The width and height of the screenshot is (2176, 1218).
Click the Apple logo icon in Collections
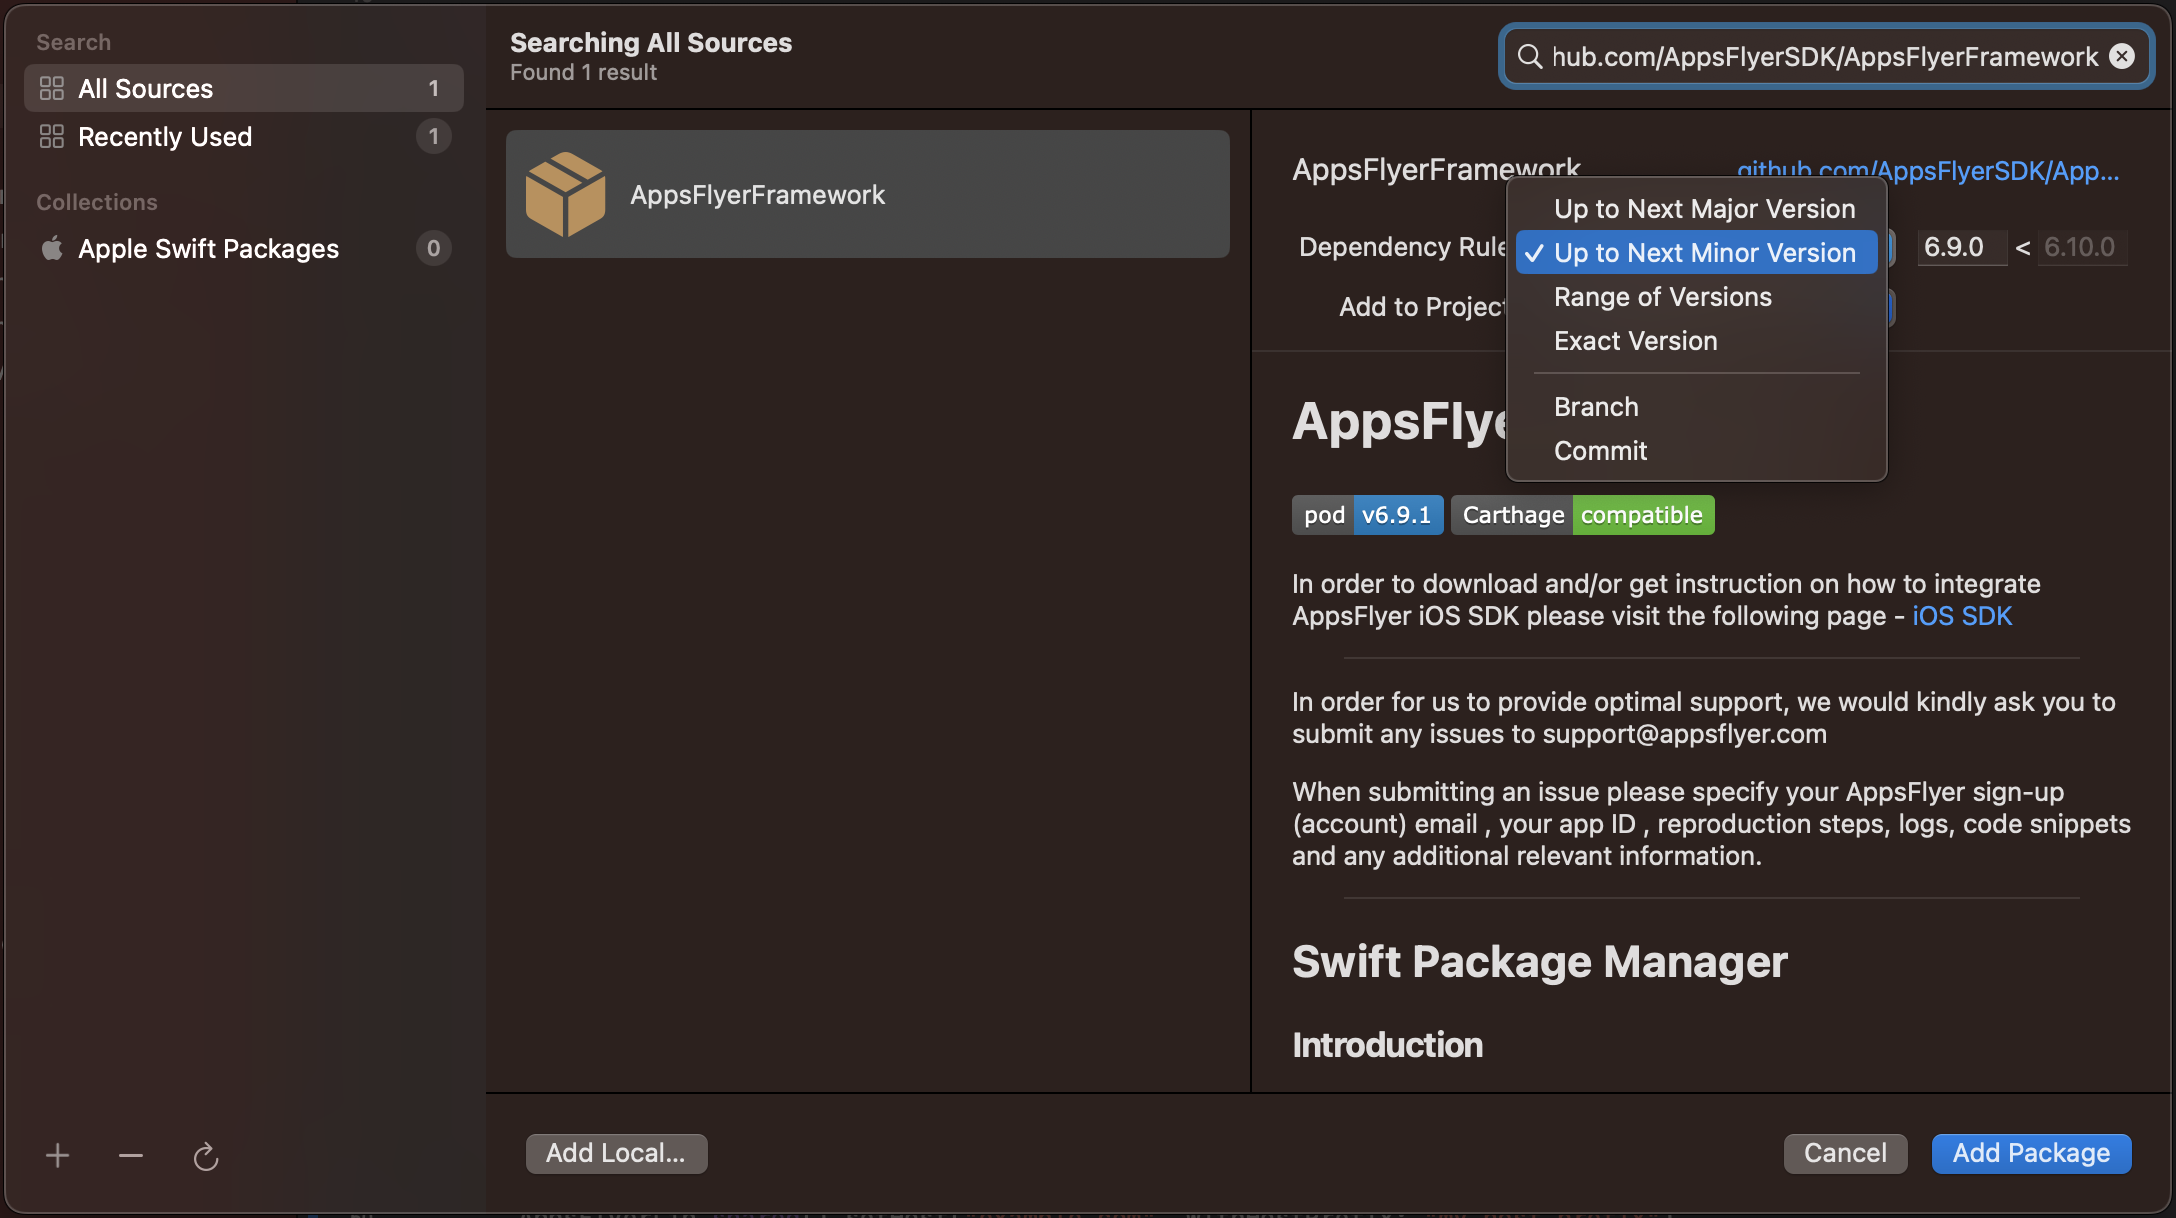click(52, 248)
